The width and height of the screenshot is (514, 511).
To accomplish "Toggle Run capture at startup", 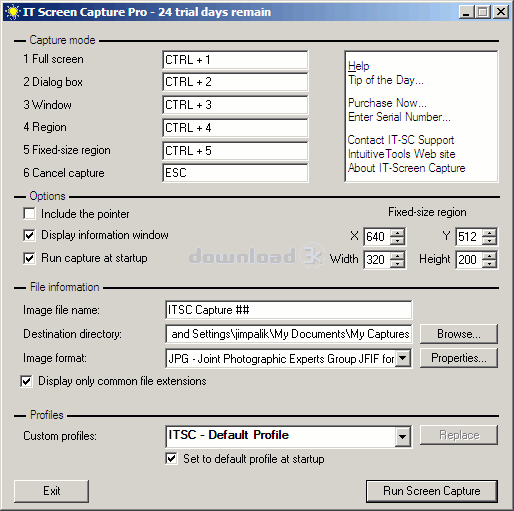I will pyautogui.click(x=29, y=258).
